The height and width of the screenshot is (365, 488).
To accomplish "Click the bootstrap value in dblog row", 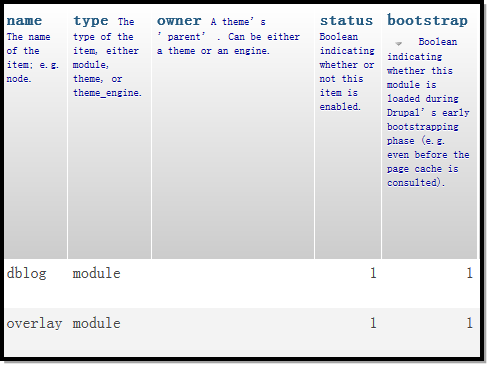I will click(469, 273).
